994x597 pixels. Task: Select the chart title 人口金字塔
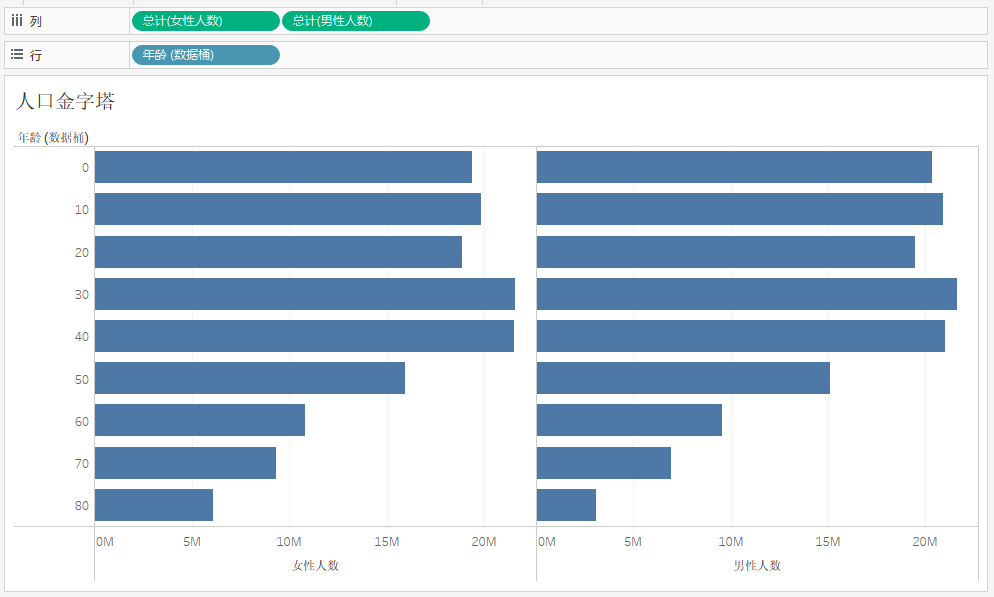65,101
